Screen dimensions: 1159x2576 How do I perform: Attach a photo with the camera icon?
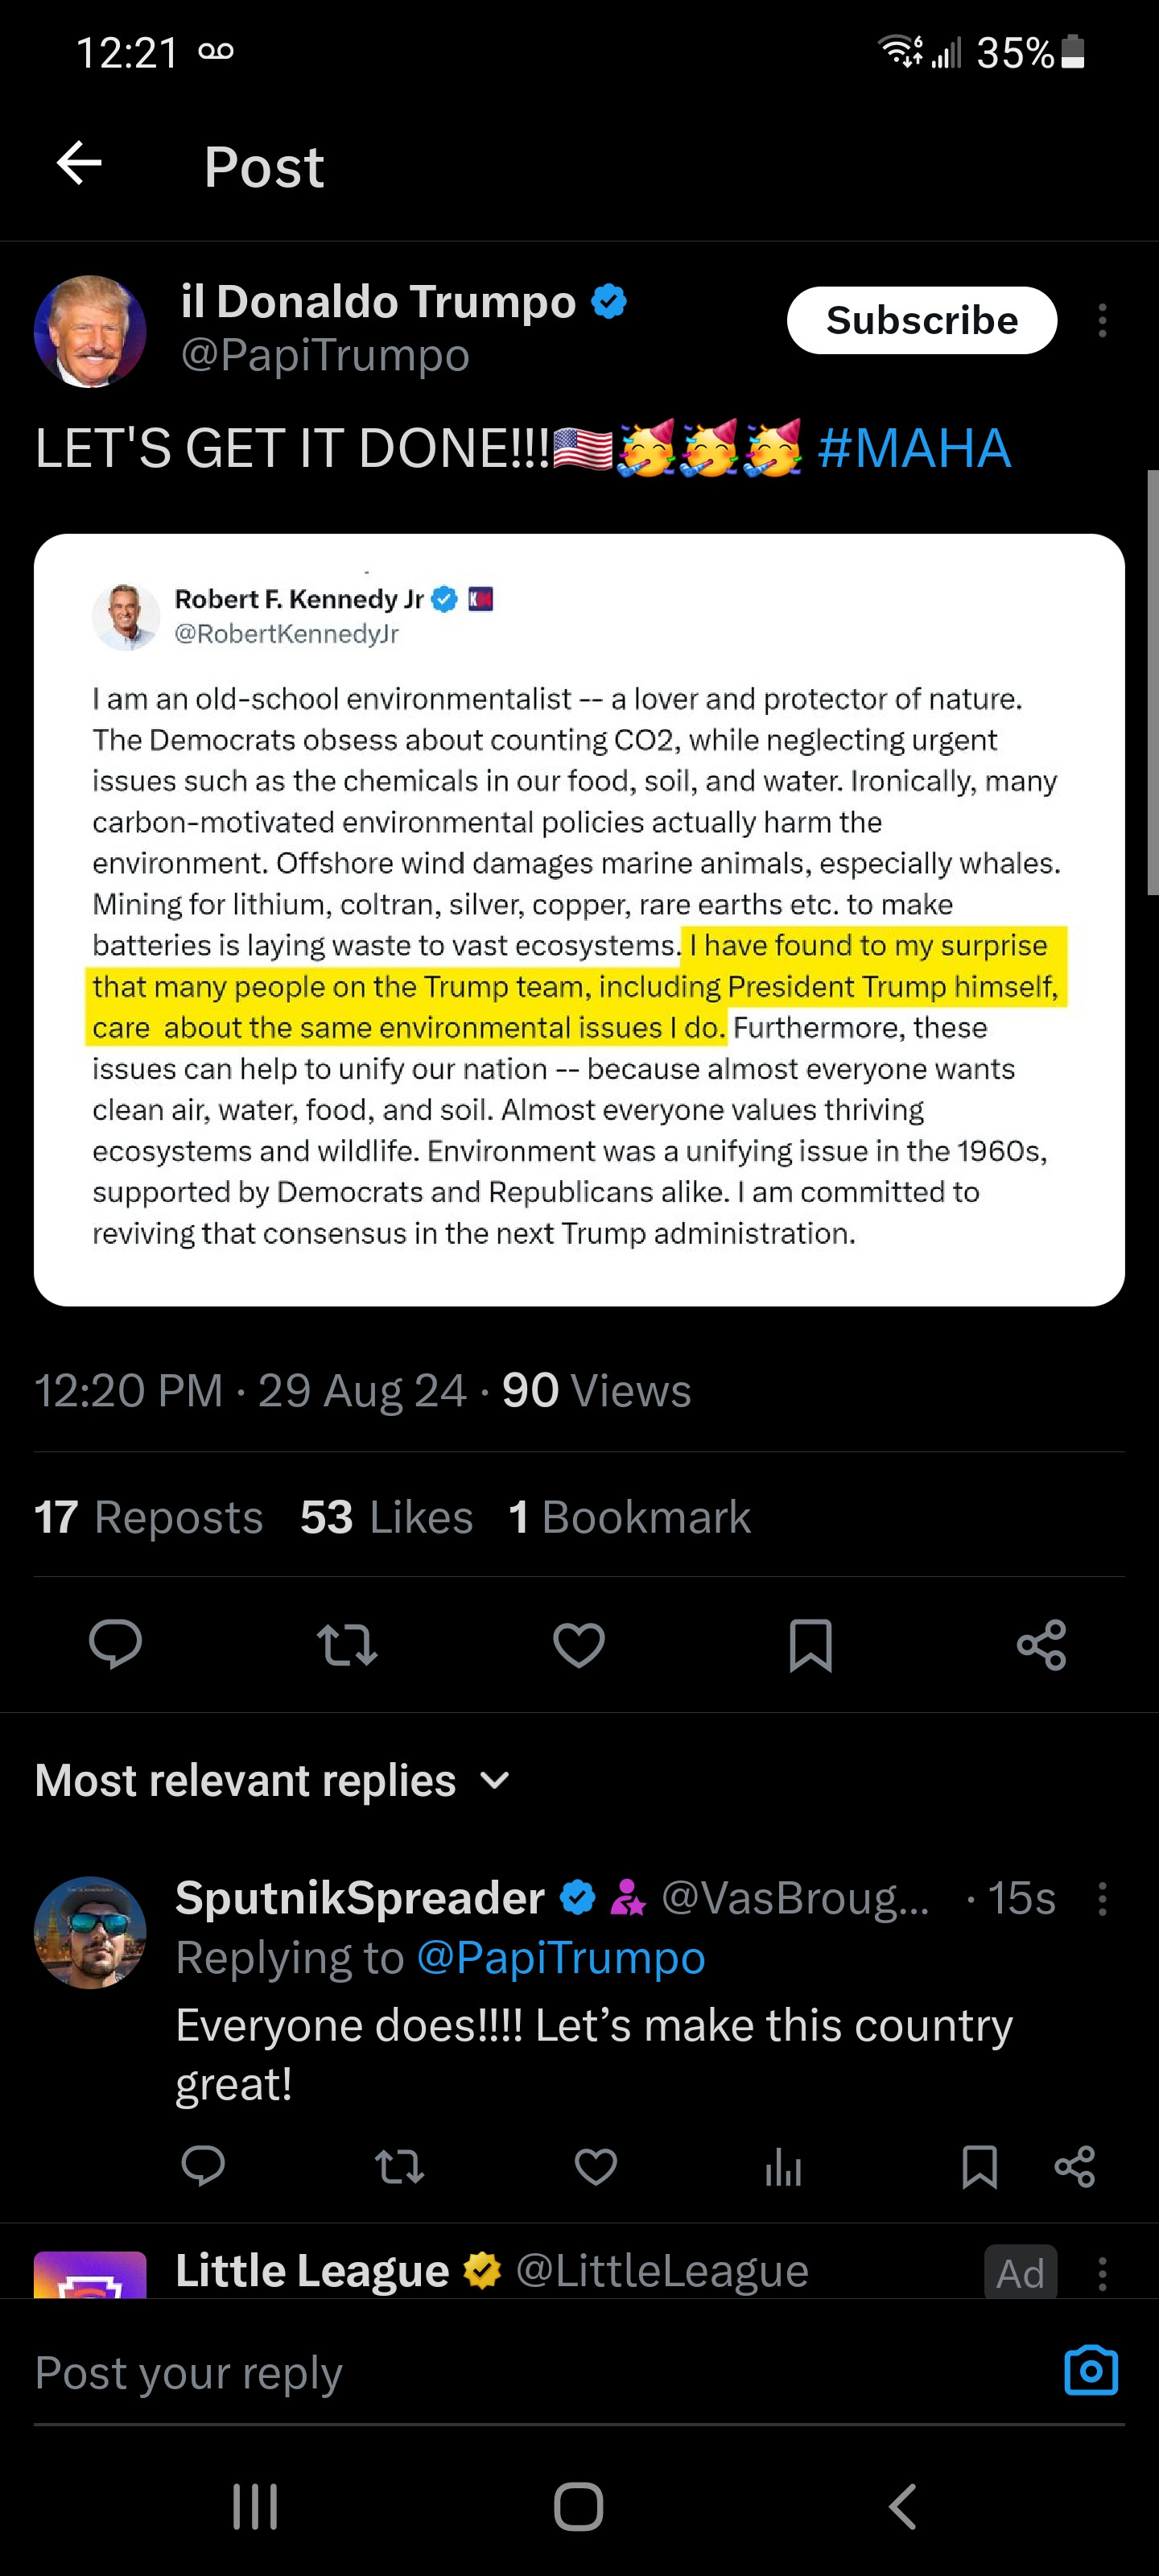coord(1090,2370)
